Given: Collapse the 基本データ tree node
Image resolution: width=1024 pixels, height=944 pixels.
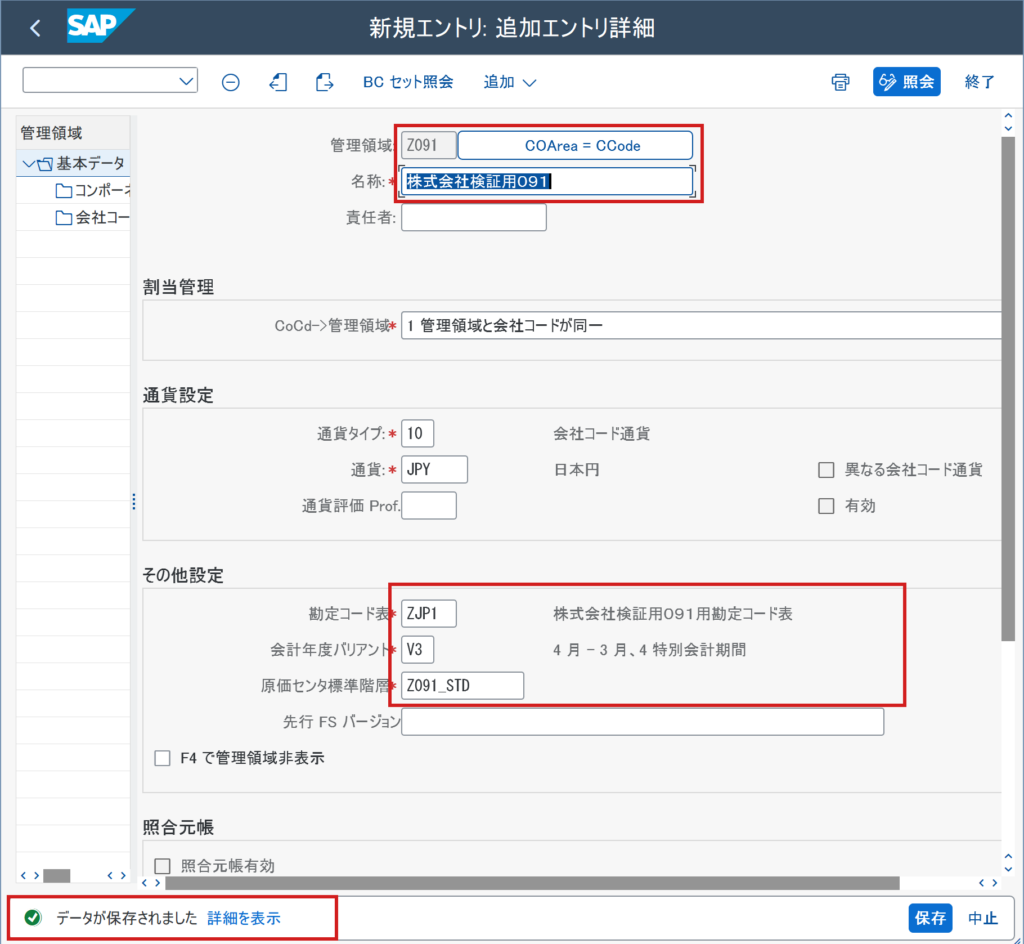Looking at the screenshot, I should tap(28, 163).
